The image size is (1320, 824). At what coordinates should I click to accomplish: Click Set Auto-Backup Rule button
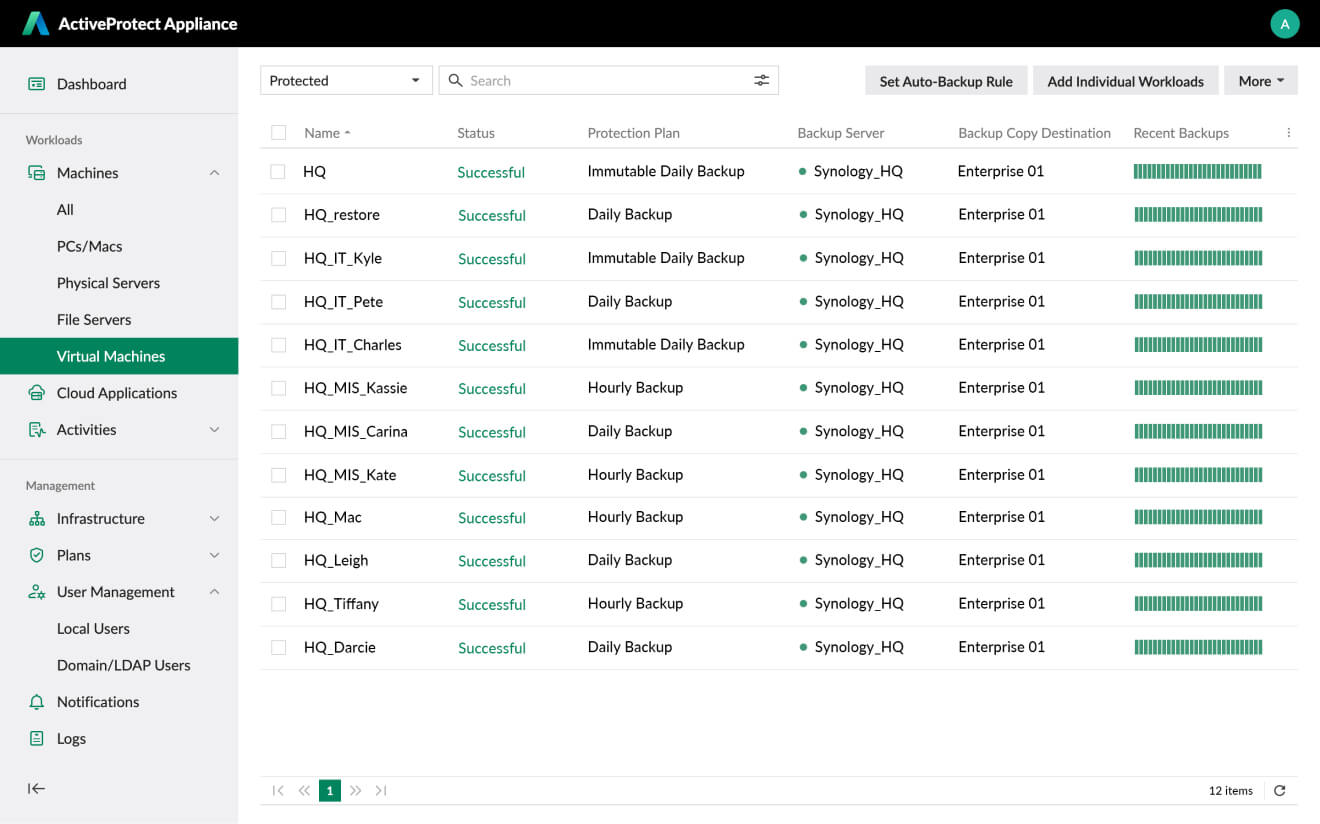[x=945, y=81]
